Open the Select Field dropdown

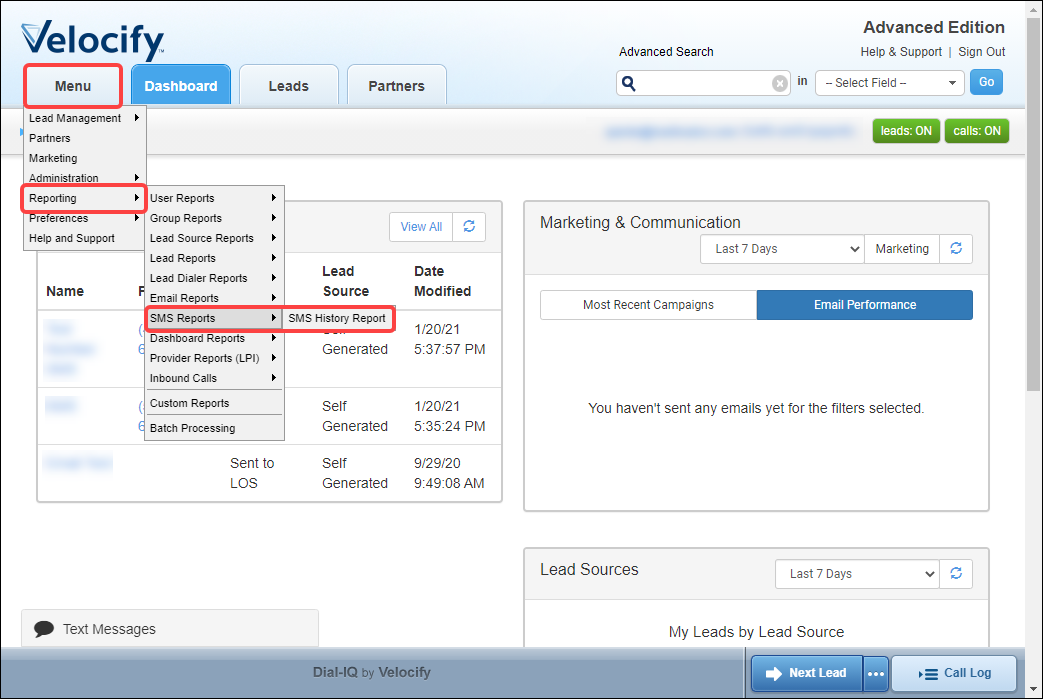889,83
